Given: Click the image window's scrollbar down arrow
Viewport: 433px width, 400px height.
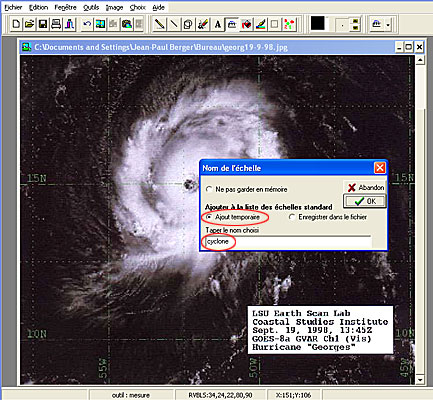Looking at the screenshot, I should pyautogui.click(x=420, y=380).
